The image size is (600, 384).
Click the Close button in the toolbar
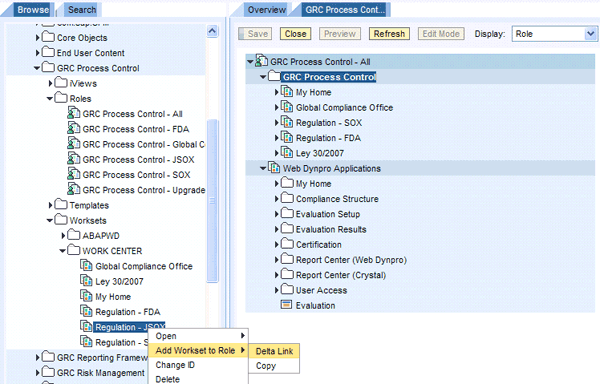(295, 34)
